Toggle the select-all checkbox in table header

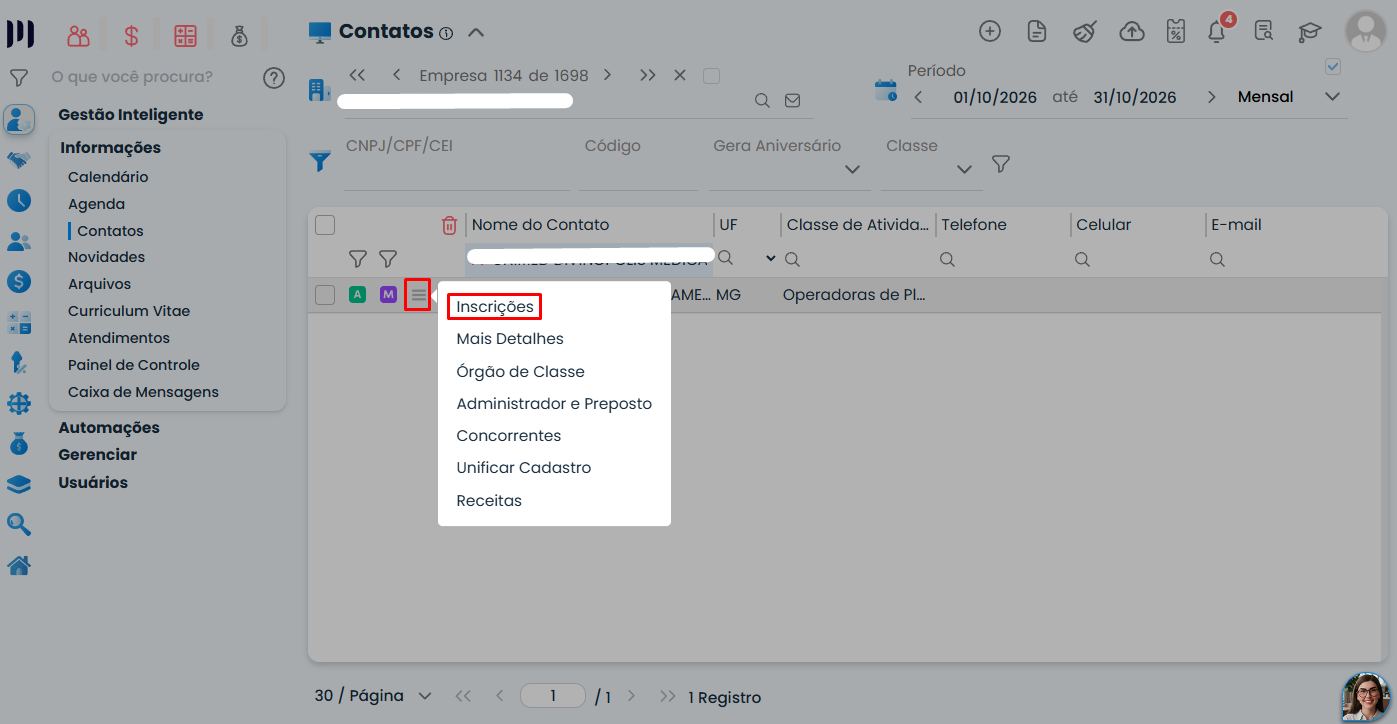pos(325,225)
